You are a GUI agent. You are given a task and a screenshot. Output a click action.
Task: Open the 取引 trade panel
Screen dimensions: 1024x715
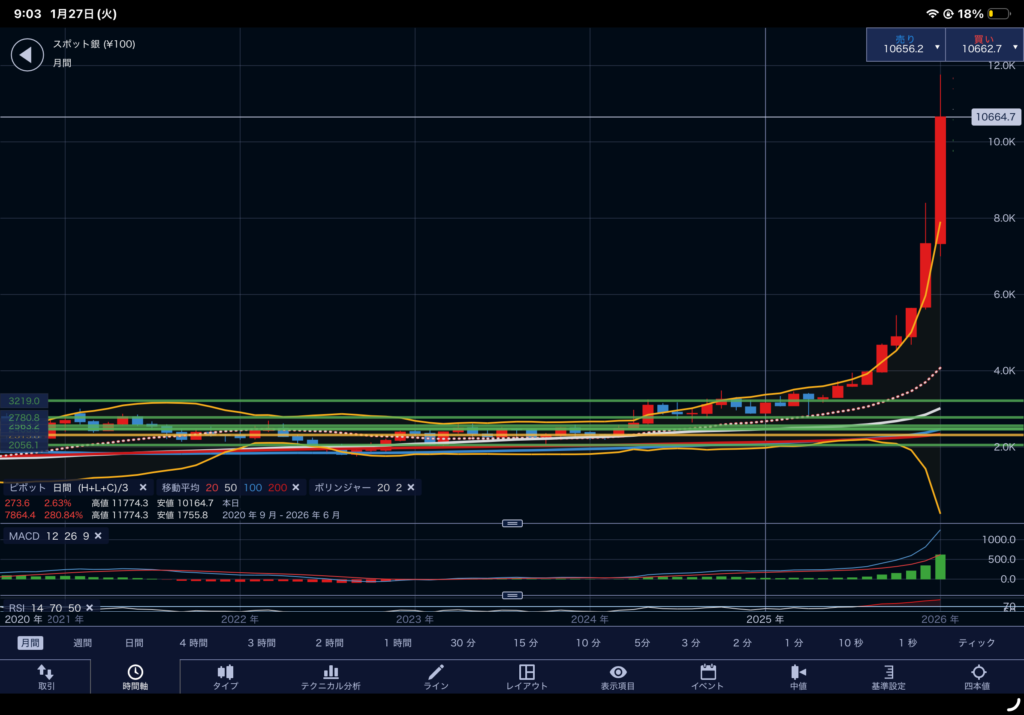point(46,677)
